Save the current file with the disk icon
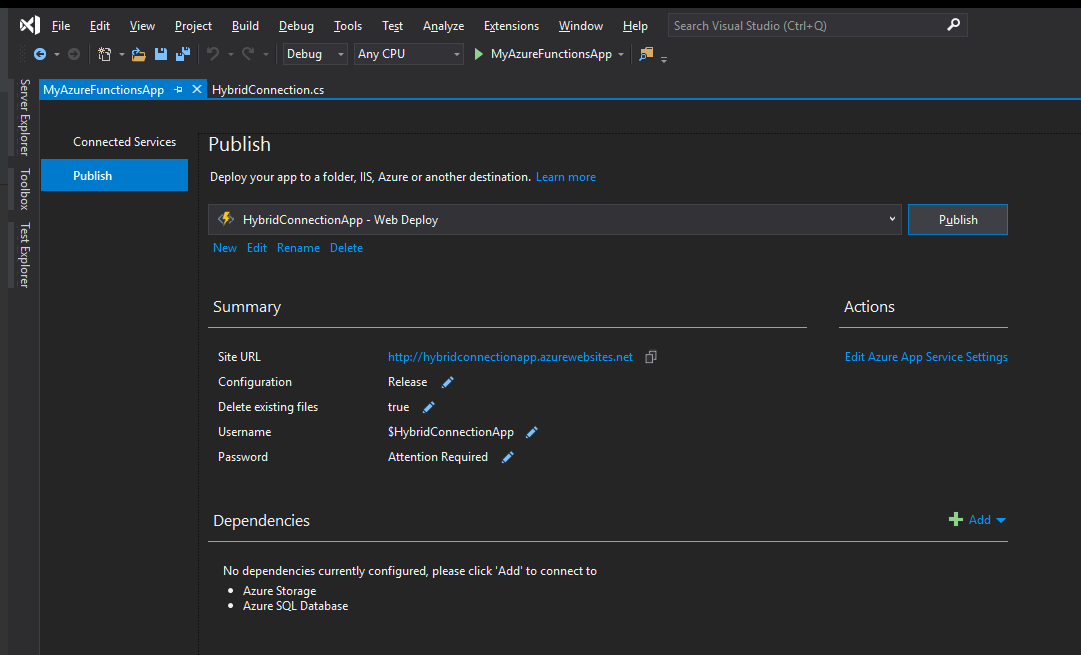The image size is (1081, 655). click(x=161, y=54)
